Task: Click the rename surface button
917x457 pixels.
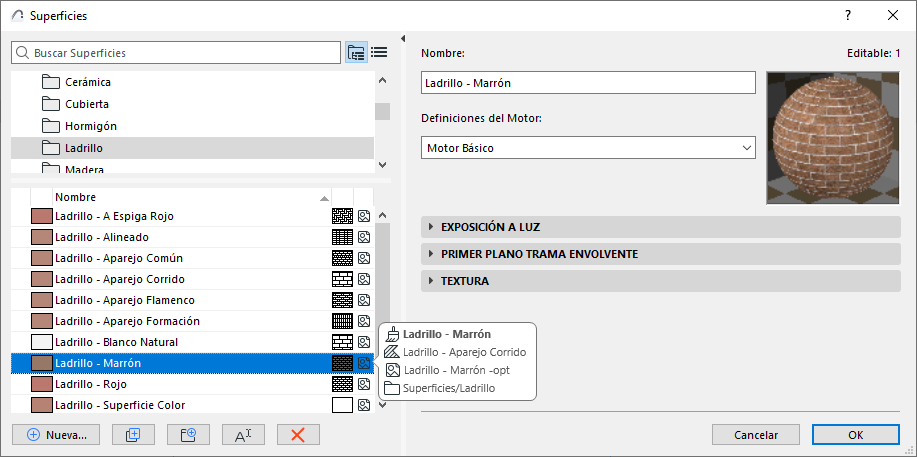Action: (x=242, y=434)
